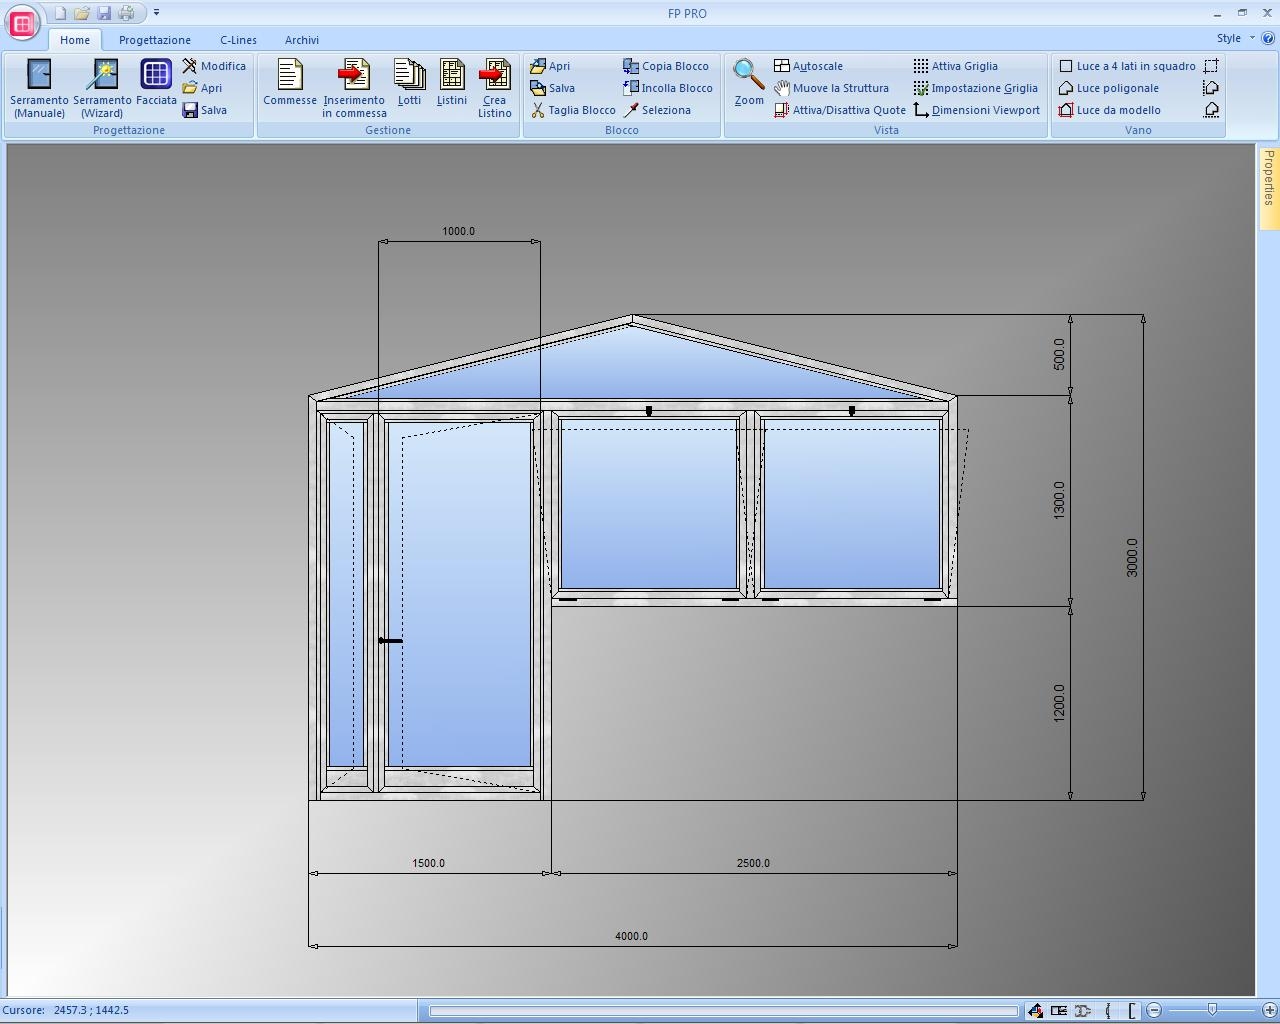Open the Archivi ribbon tab
Image resolution: width=1280 pixels, height=1024 pixels.
click(301, 40)
